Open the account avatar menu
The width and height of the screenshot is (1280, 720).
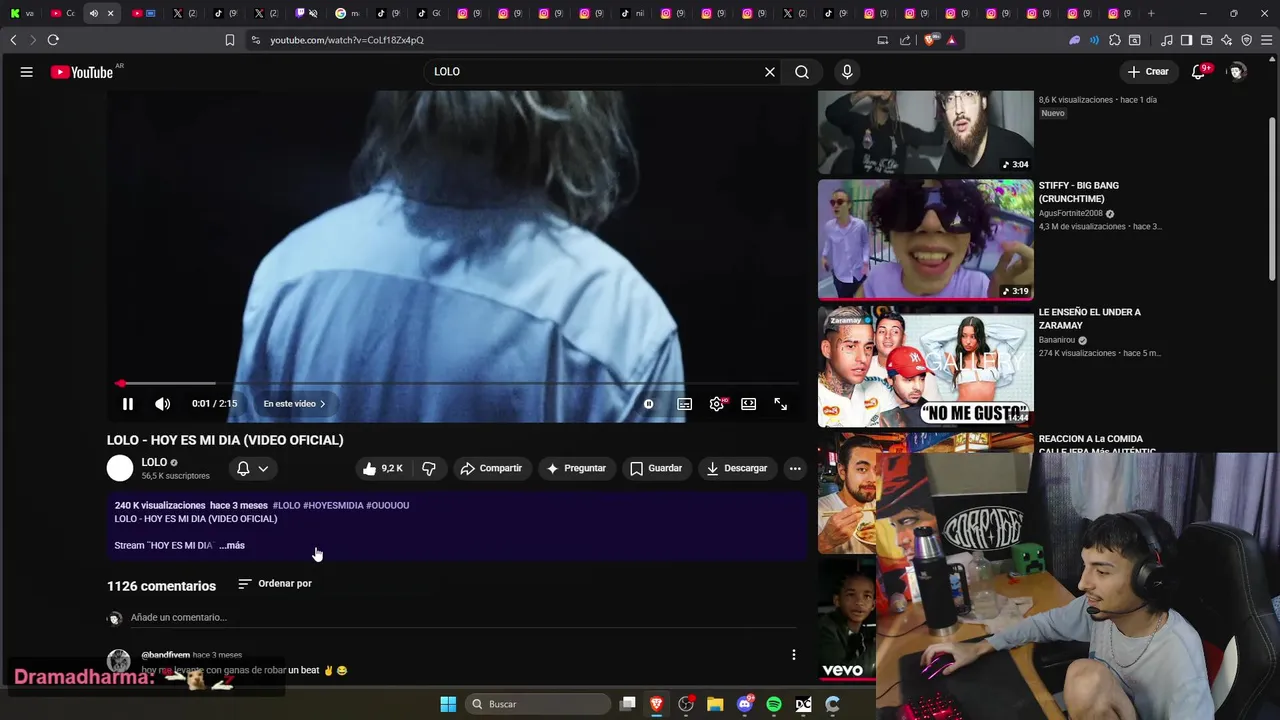tap(1236, 72)
